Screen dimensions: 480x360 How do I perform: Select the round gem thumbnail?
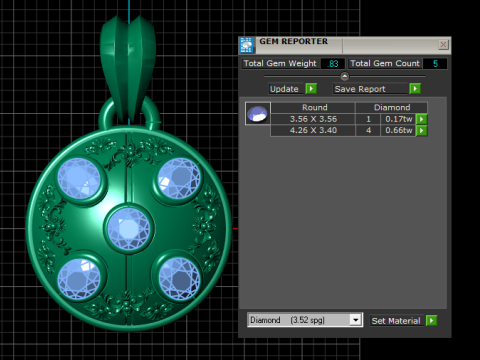click(x=258, y=113)
